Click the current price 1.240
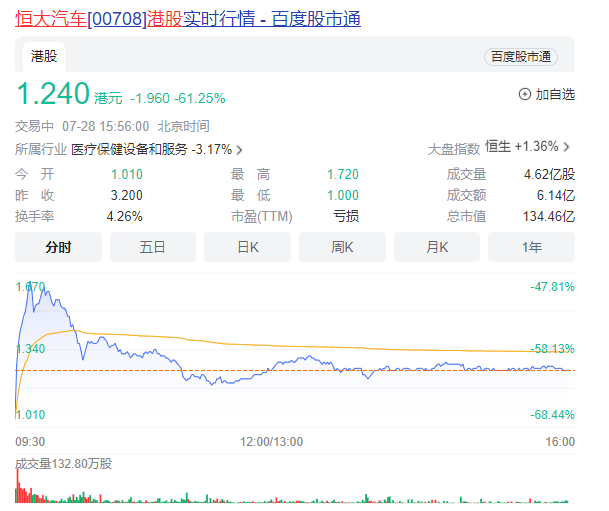609x511 pixels. tap(53, 94)
